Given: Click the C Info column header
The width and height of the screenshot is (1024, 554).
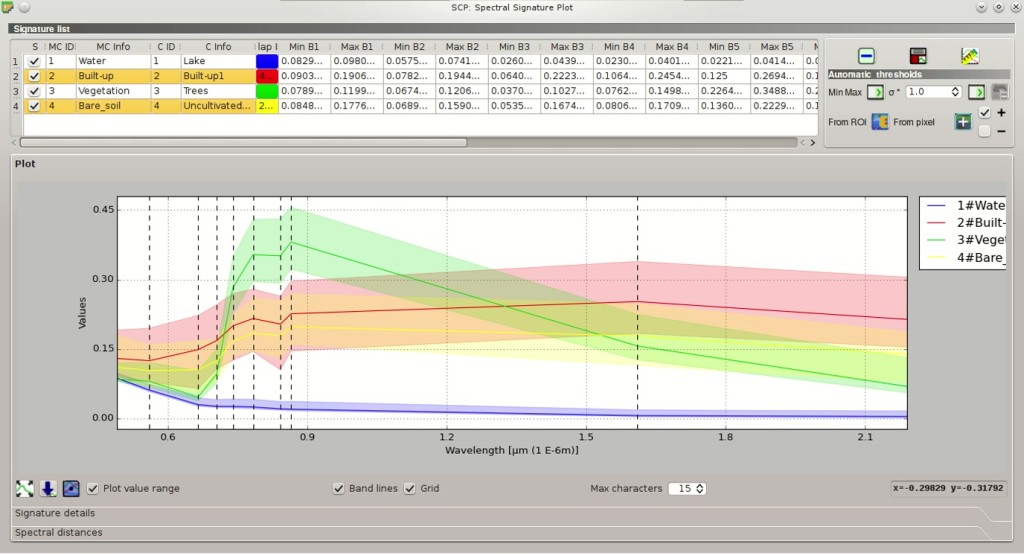Looking at the screenshot, I should pyautogui.click(x=218, y=46).
